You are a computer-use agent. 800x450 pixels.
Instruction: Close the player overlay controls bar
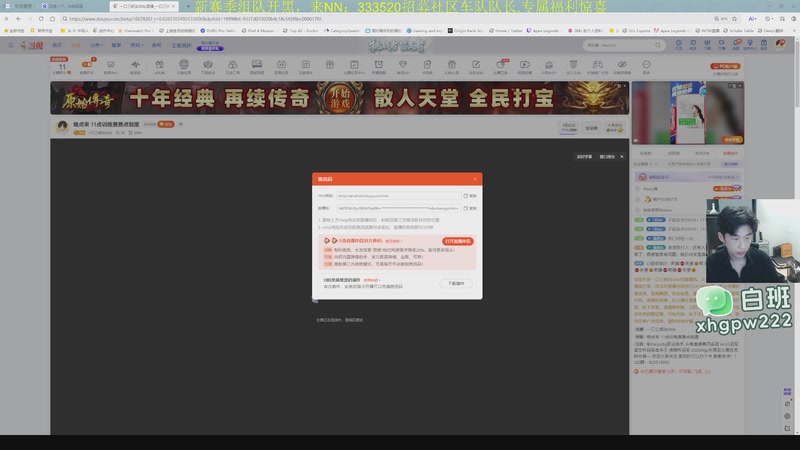point(621,157)
